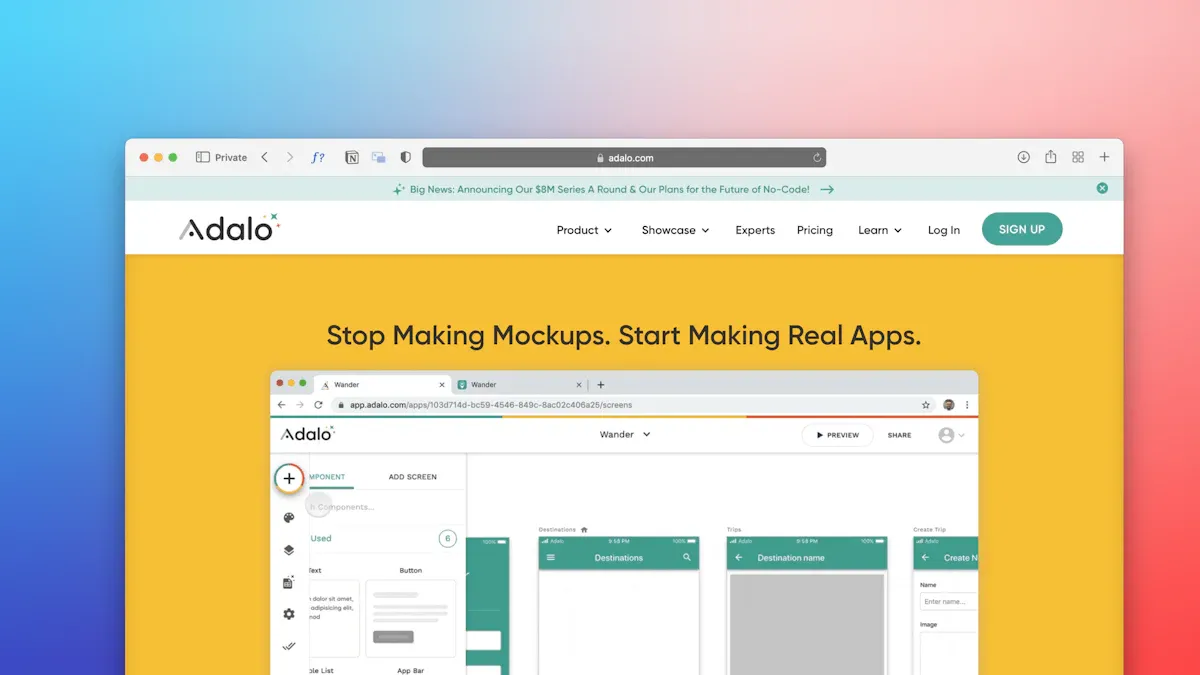Viewport: 1200px width, 675px height.
Task: Expand the Showcase menu
Action: pos(675,230)
